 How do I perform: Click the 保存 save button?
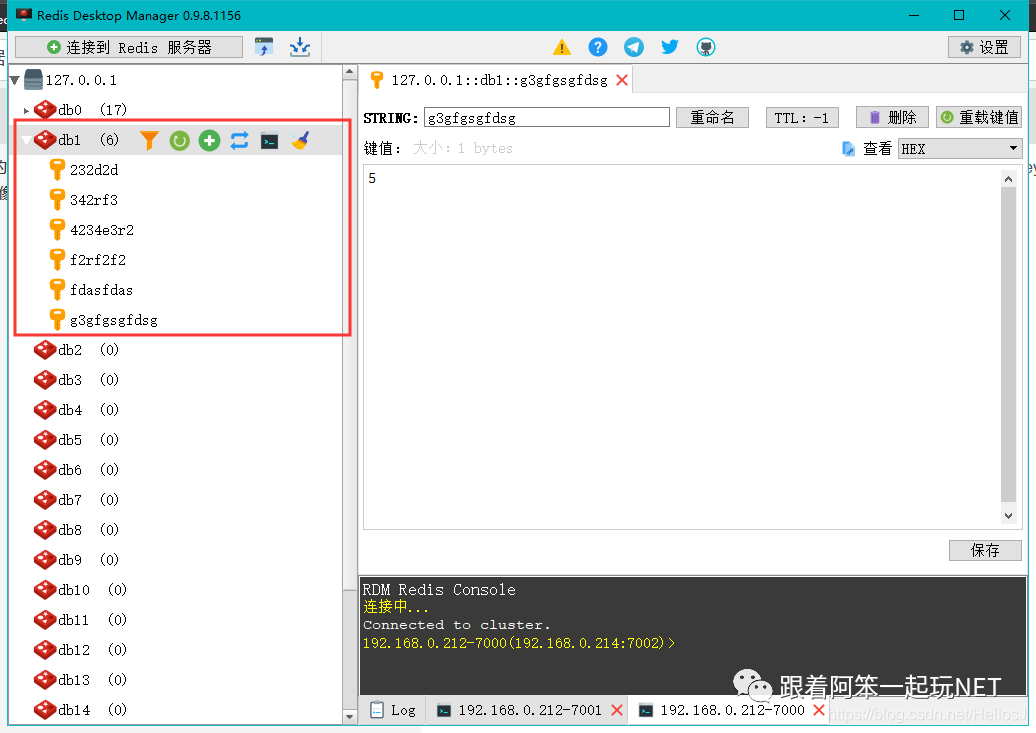point(985,551)
